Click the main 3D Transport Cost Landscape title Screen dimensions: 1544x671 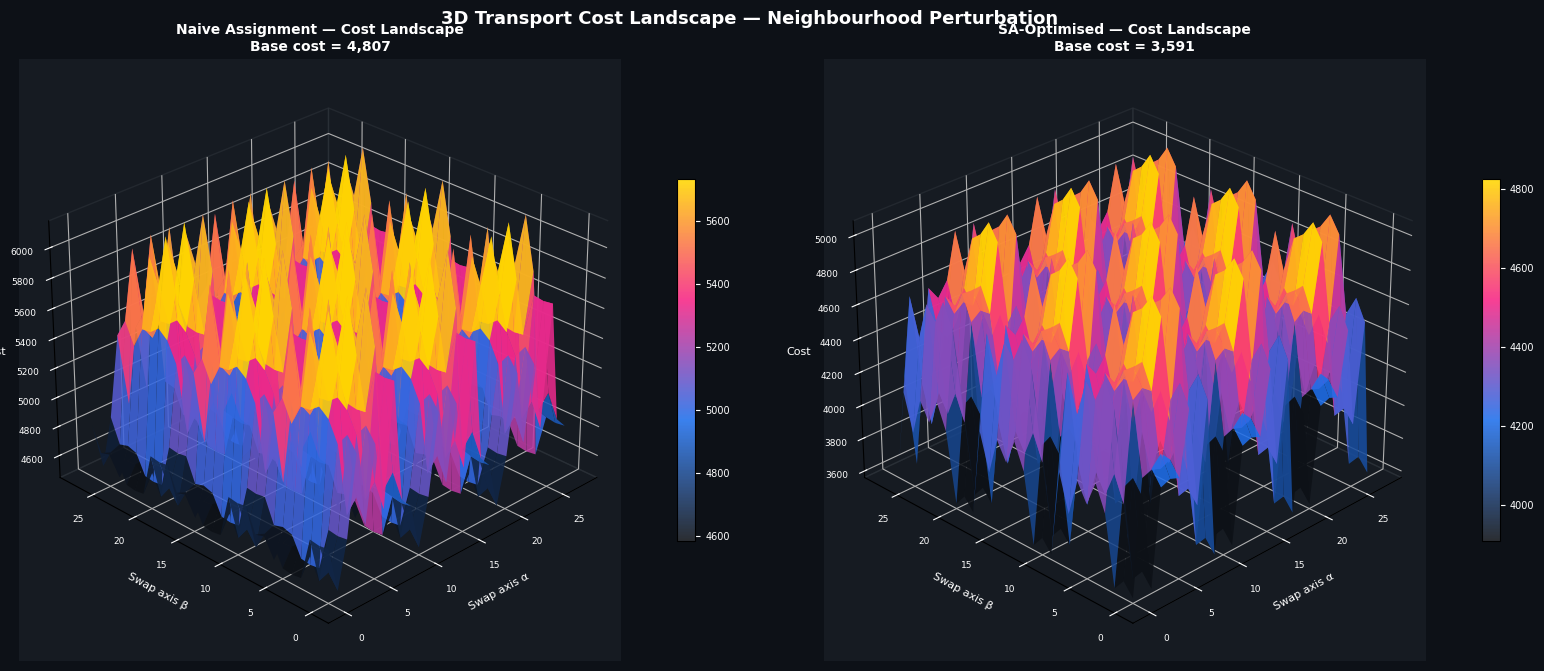point(748,18)
